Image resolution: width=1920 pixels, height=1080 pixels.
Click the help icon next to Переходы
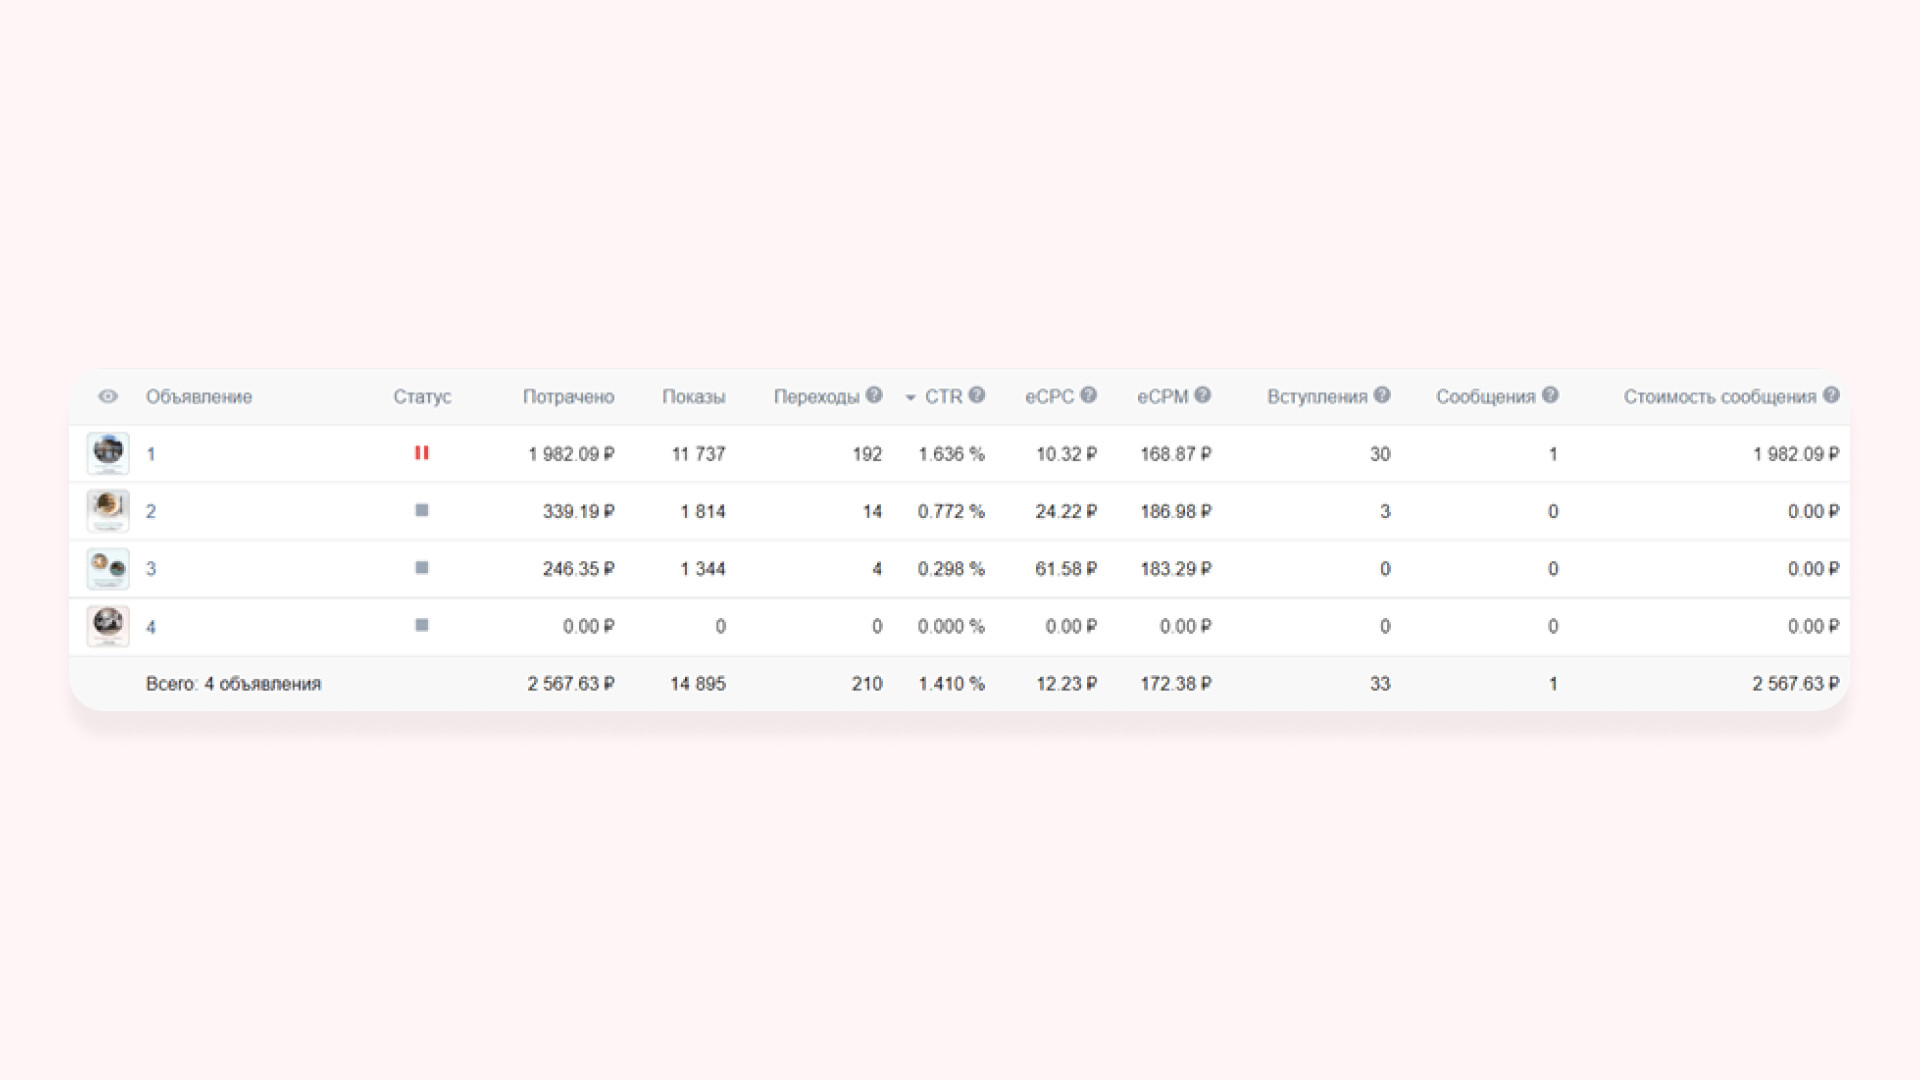click(874, 395)
